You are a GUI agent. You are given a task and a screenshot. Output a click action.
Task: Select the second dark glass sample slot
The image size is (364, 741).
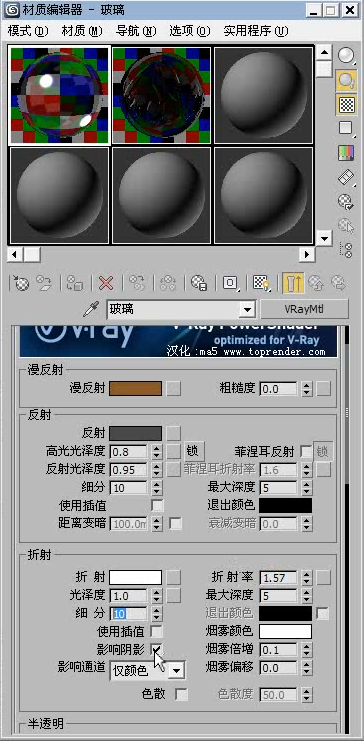click(161, 95)
